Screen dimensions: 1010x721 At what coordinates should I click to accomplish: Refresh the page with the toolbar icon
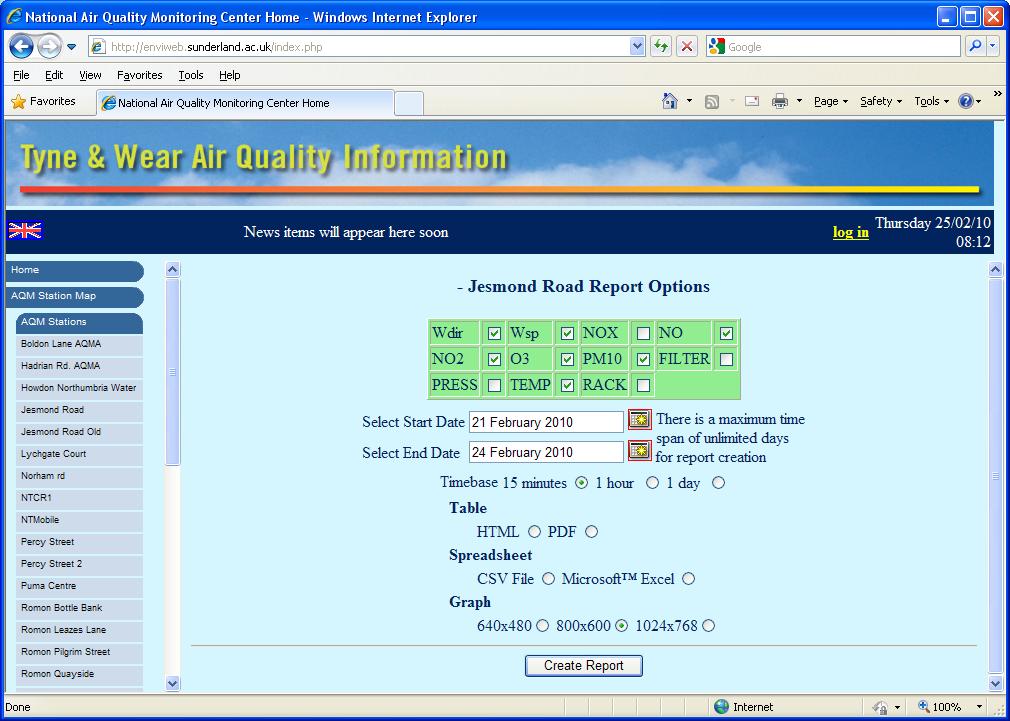[661, 46]
